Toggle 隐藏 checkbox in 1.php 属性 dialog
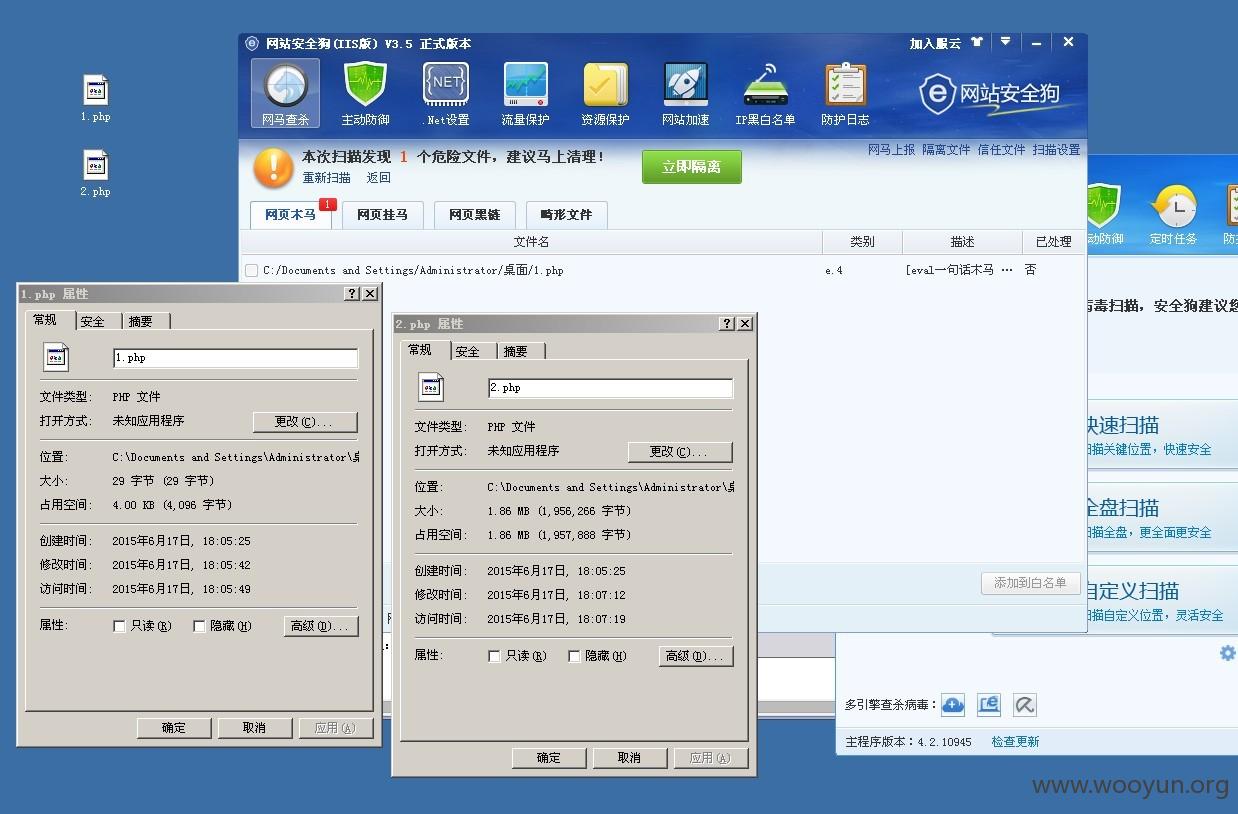 pos(199,626)
